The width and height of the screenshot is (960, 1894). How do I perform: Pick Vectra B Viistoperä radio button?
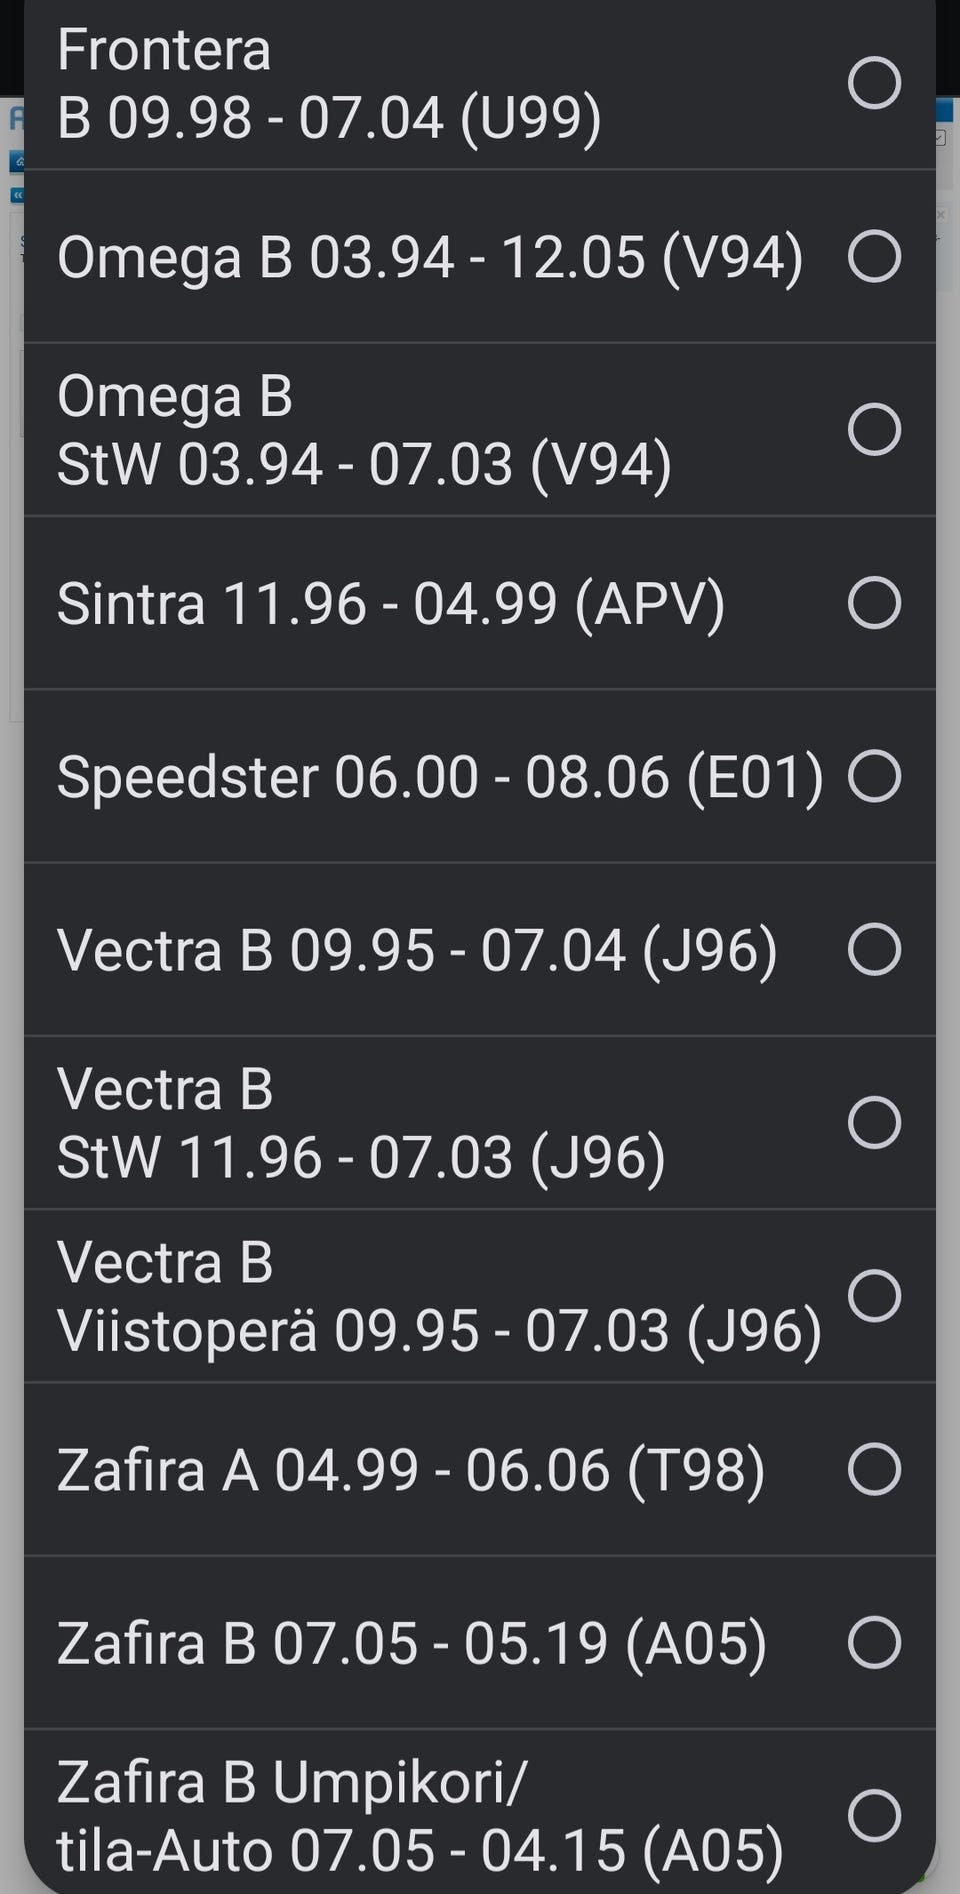pos(874,1296)
